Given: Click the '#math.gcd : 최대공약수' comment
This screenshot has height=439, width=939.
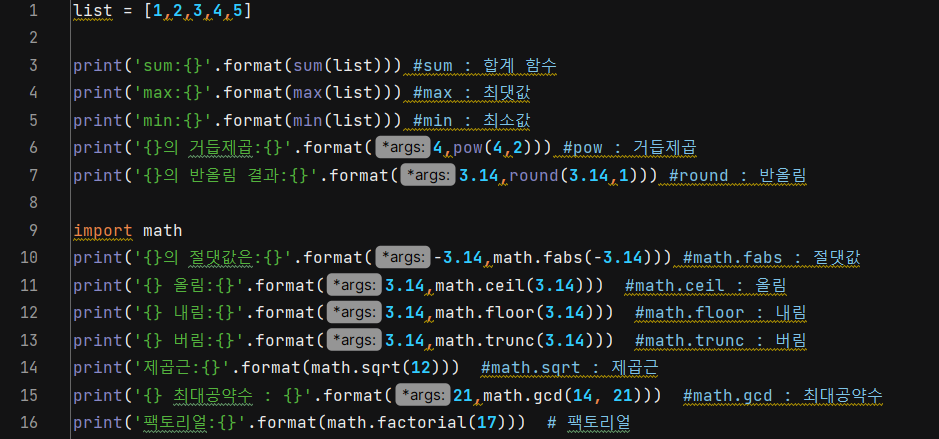Looking at the screenshot, I should pos(782,395).
